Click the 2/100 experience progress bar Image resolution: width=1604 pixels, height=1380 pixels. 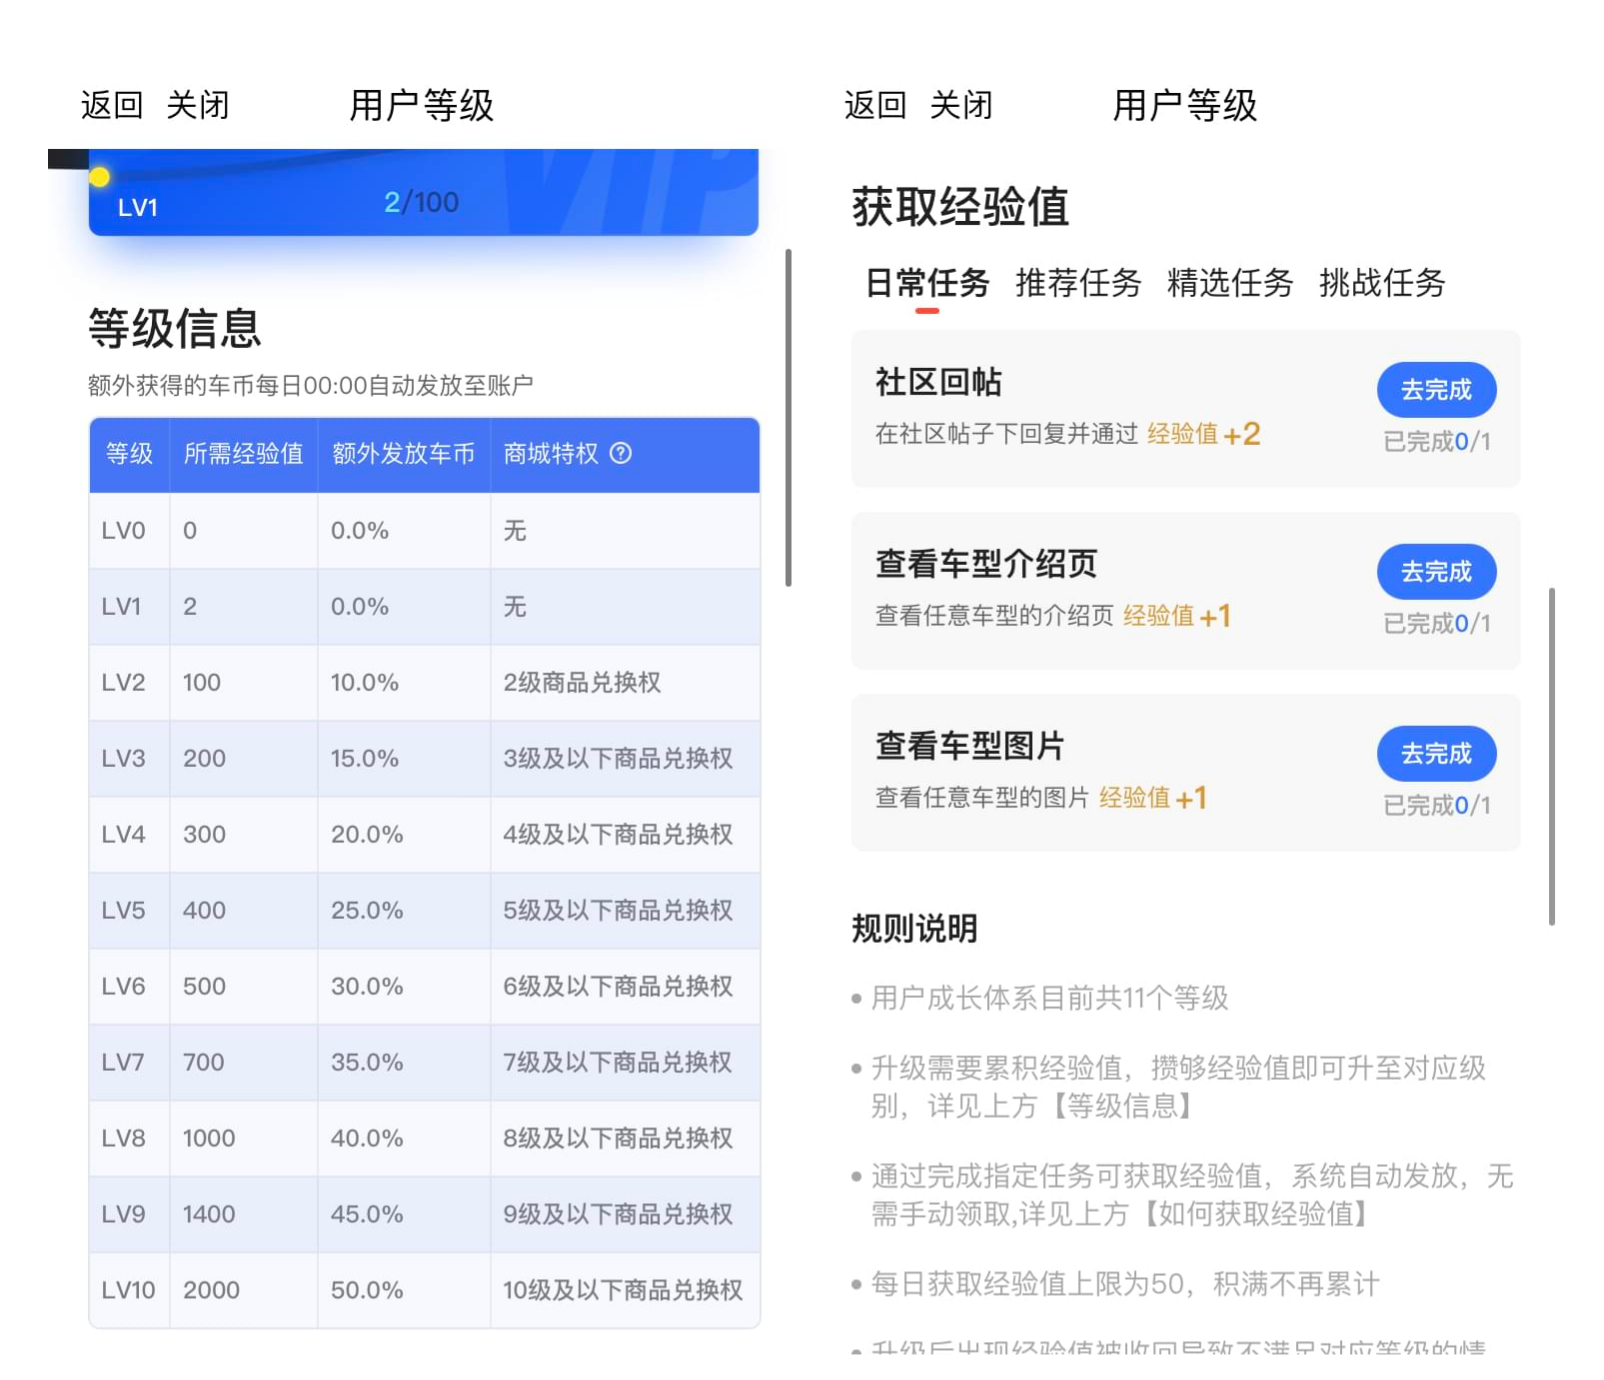coord(422,202)
